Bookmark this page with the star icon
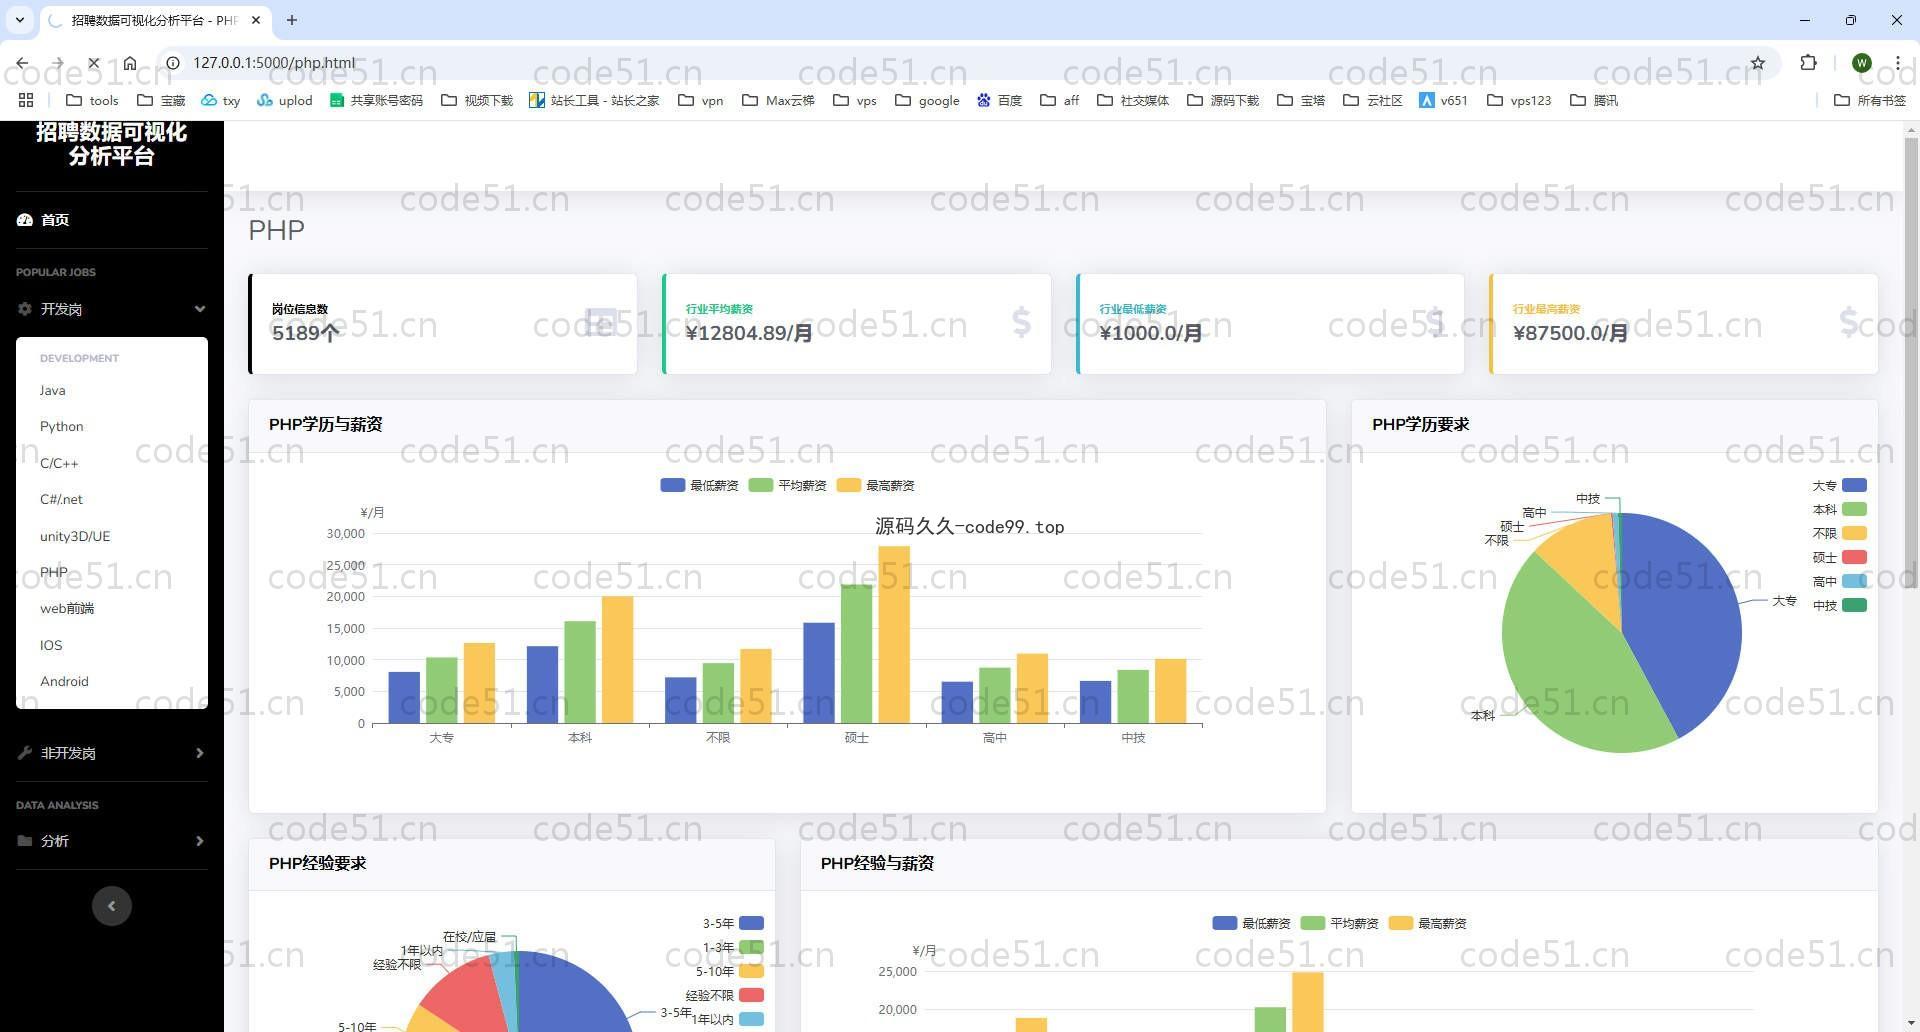Viewport: 1920px width, 1032px height. [1758, 63]
